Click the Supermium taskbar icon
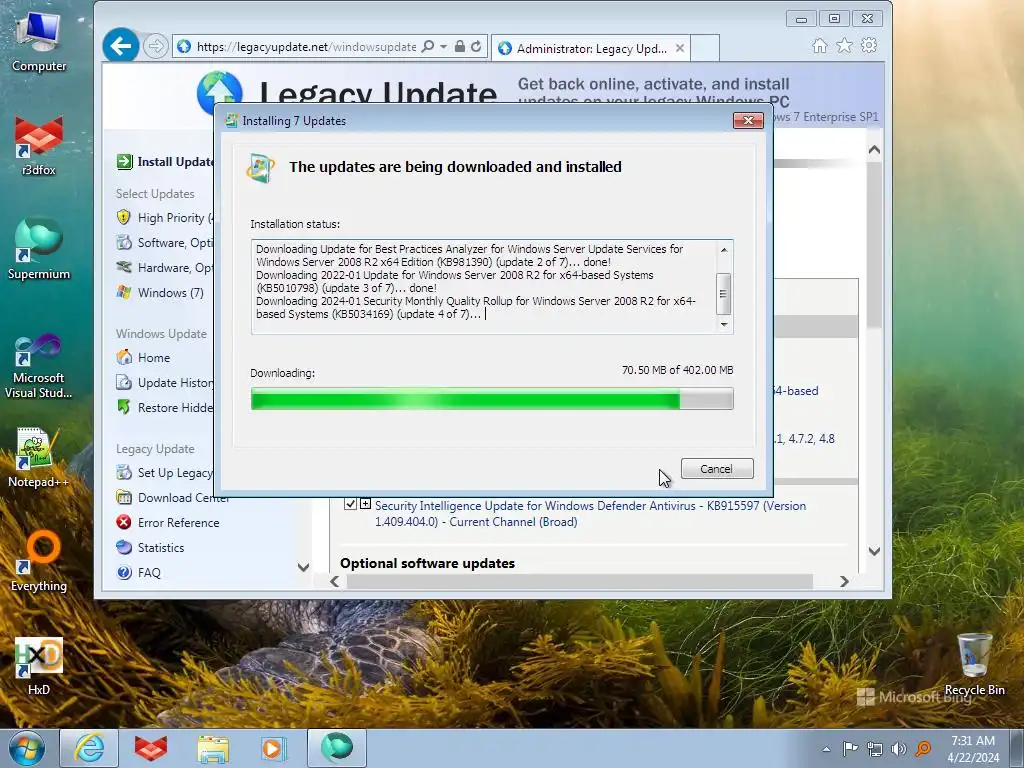Screen dimensions: 1024x768 pos(337,748)
